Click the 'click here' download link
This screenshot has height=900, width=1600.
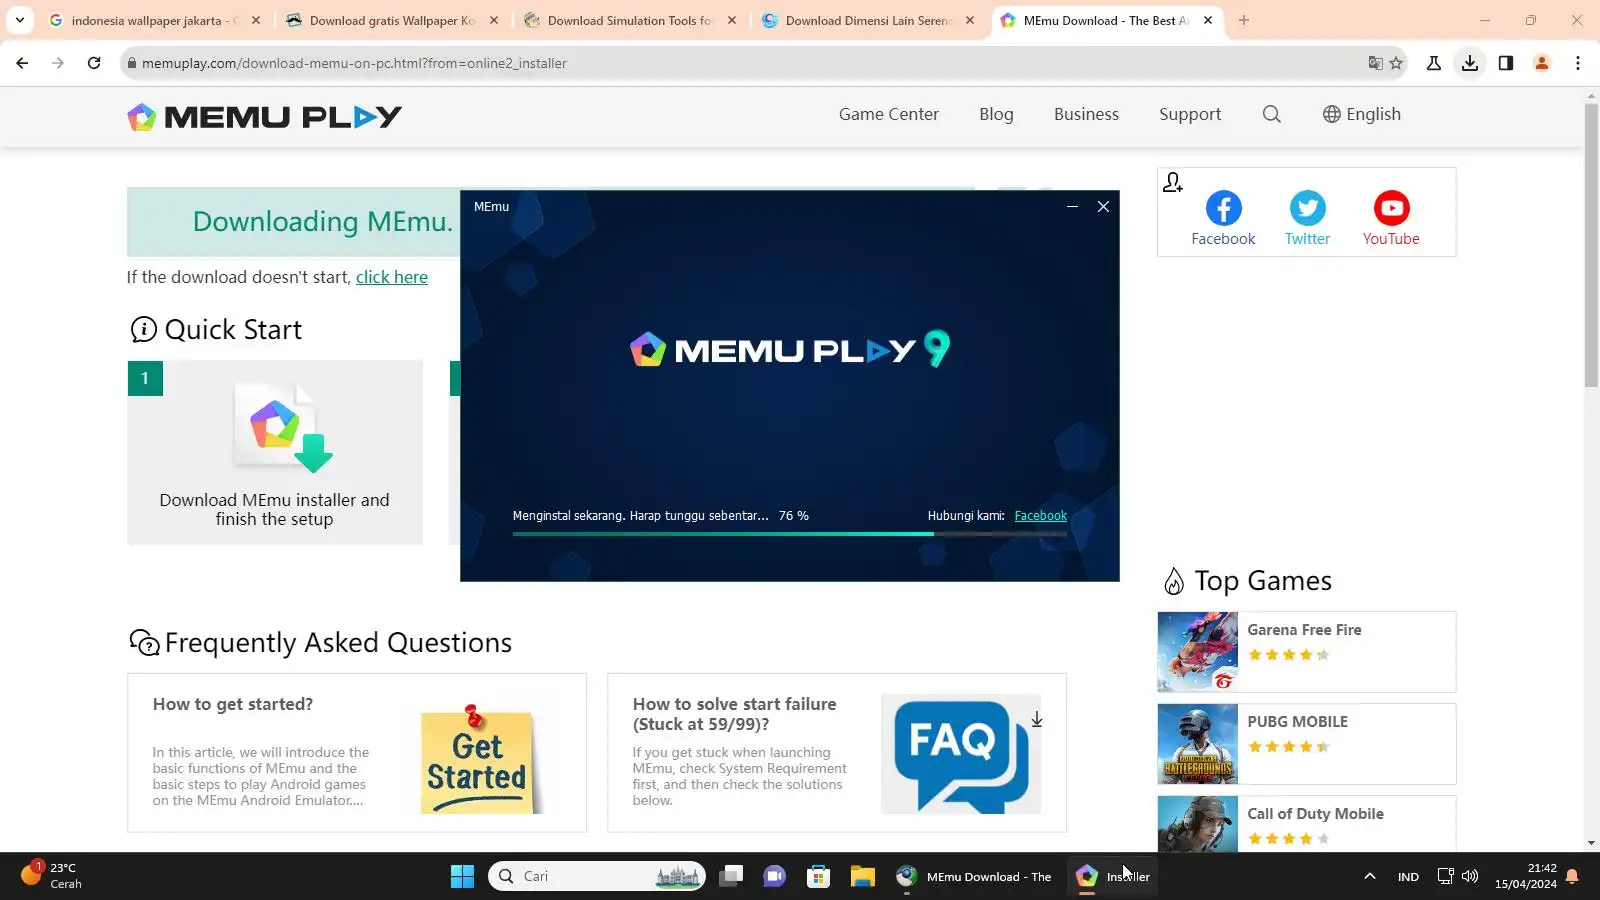click(x=392, y=277)
